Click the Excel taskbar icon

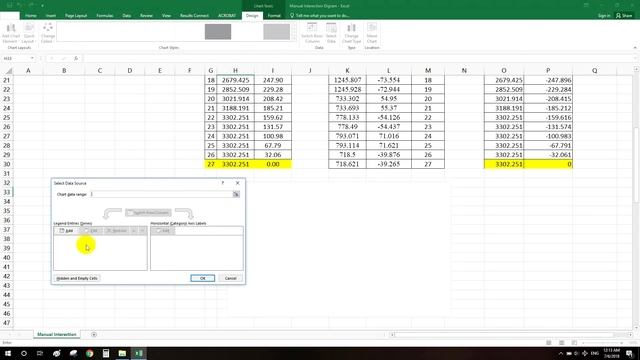click(138, 353)
